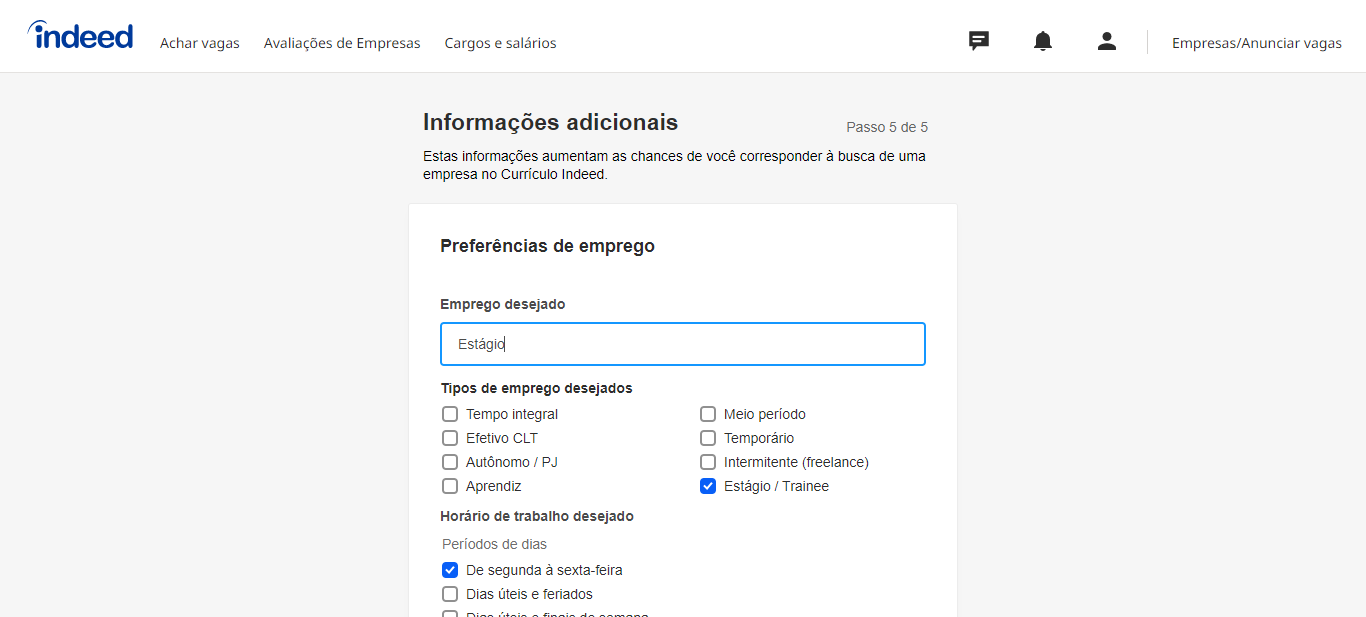Enable the Meio período checkbox
Viewport: 1366px width, 617px height.
708,413
